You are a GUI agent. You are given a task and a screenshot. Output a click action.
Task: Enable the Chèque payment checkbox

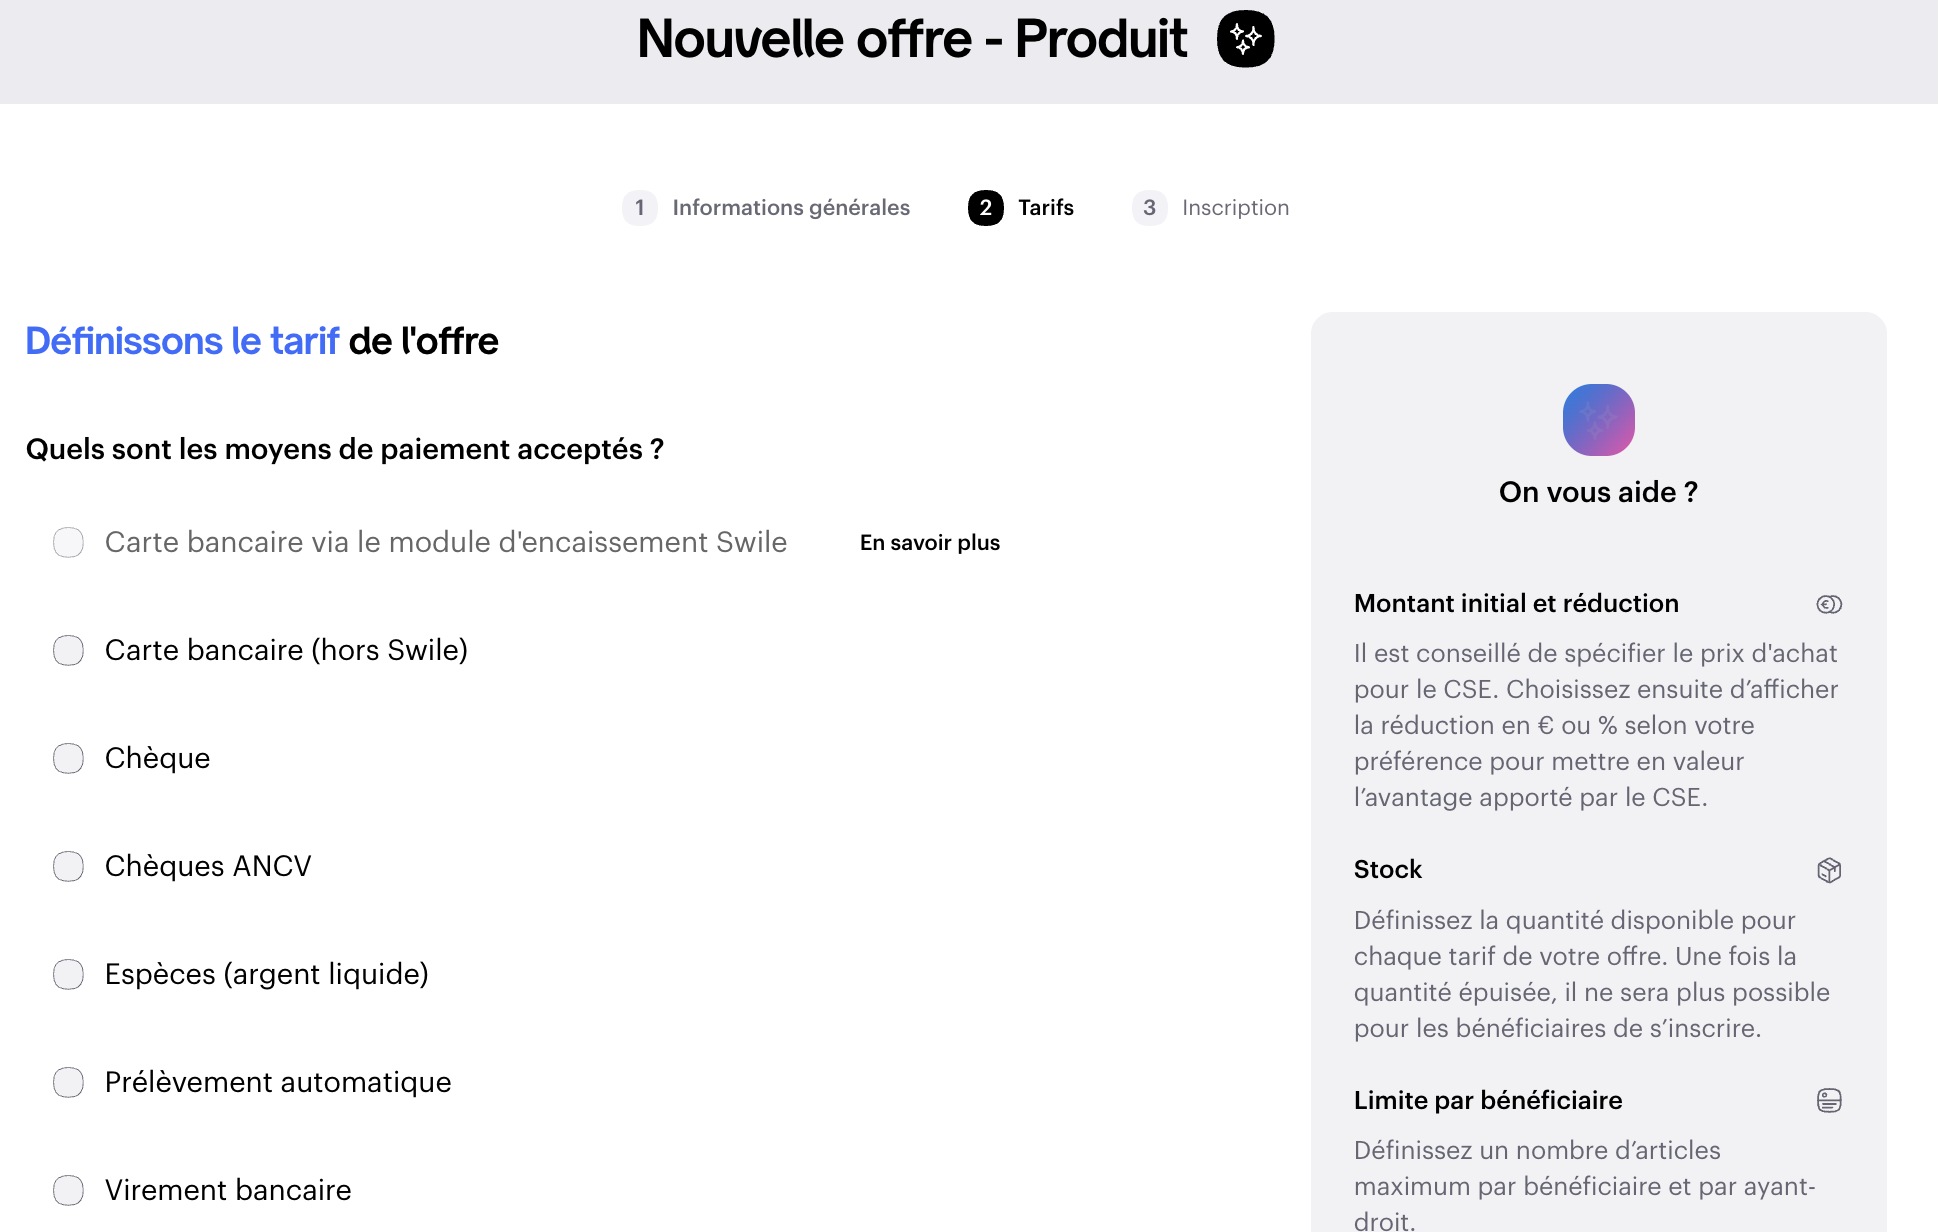point(69,759)
